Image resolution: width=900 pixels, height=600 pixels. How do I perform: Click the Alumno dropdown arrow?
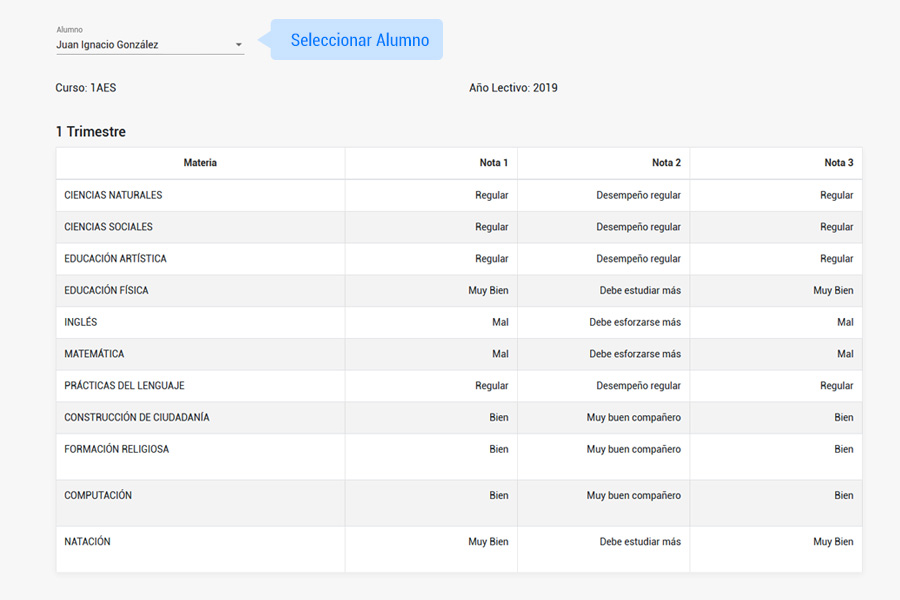[x=238, y=45]
